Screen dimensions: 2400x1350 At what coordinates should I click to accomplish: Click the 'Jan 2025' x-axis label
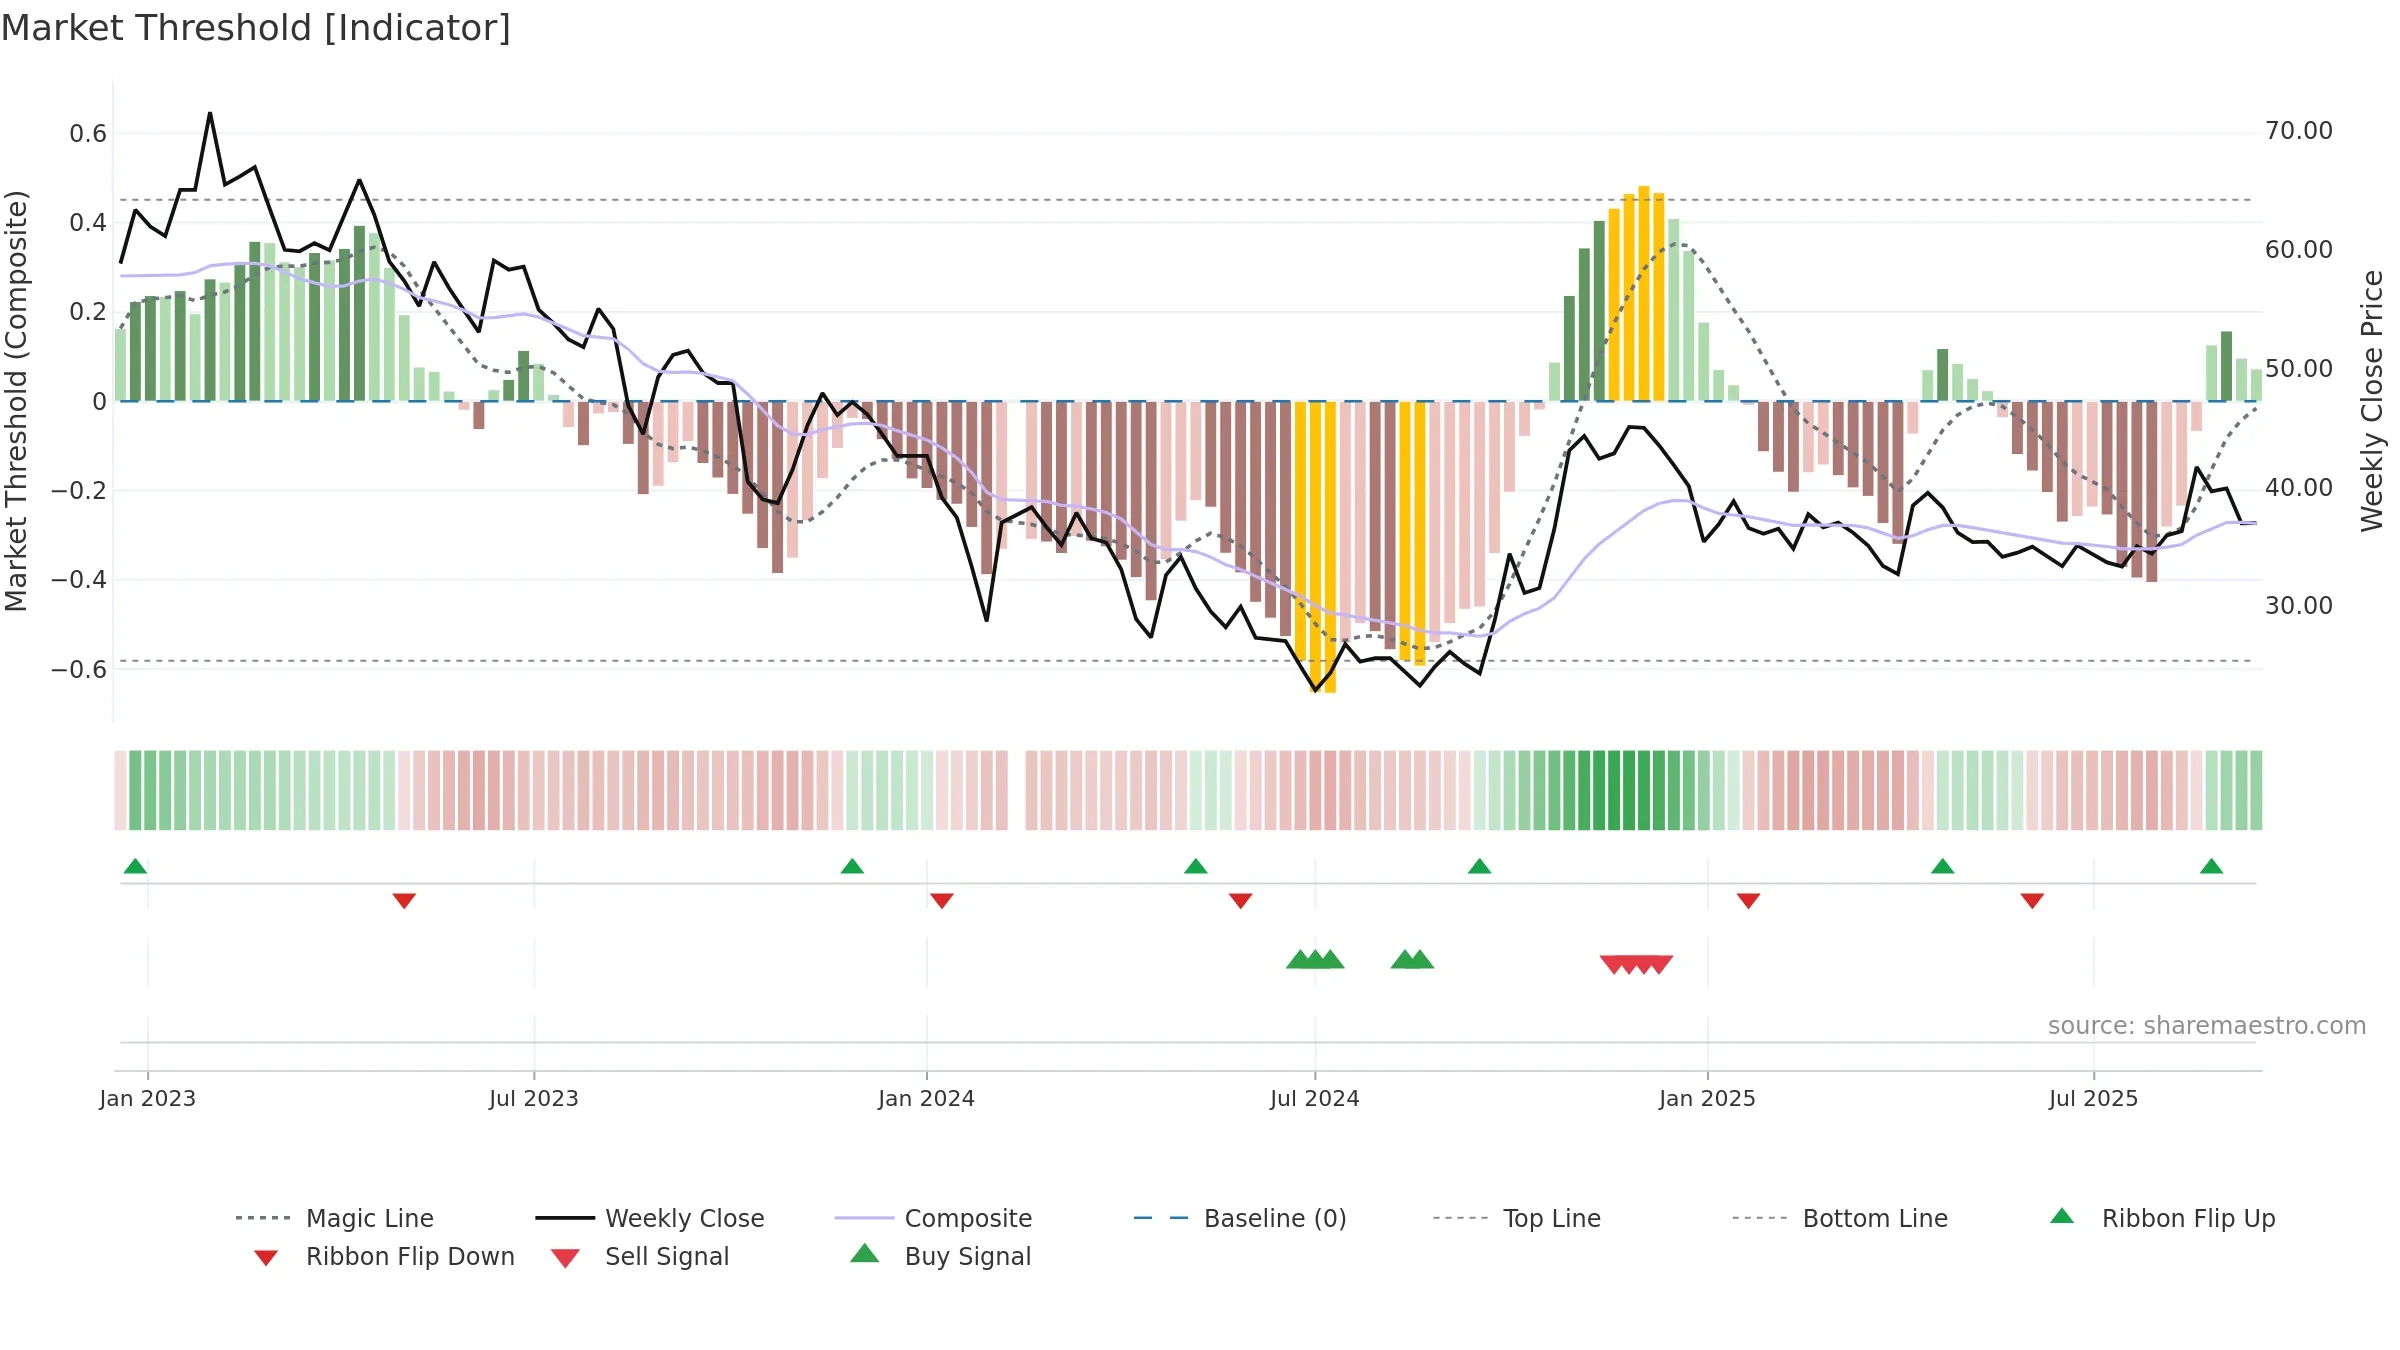pos(1708,1098)
